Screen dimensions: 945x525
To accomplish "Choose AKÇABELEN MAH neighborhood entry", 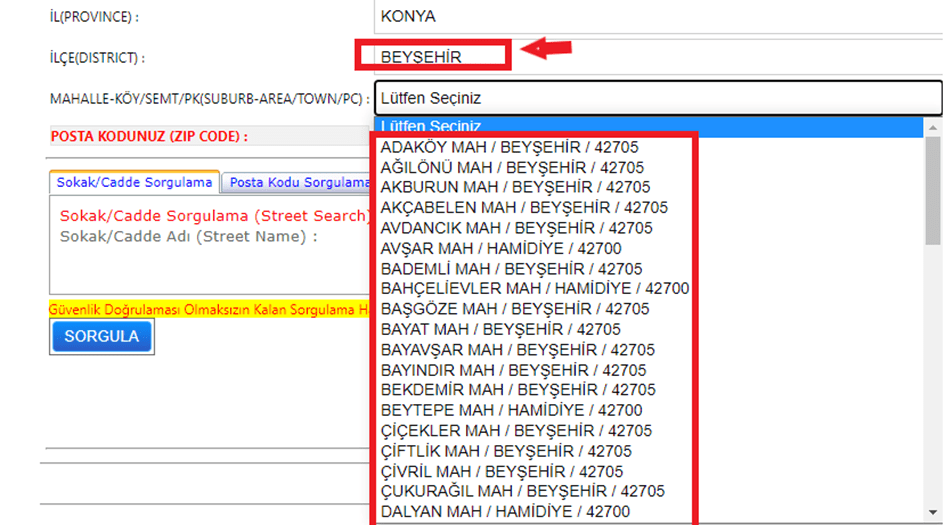I will (524, 207).
